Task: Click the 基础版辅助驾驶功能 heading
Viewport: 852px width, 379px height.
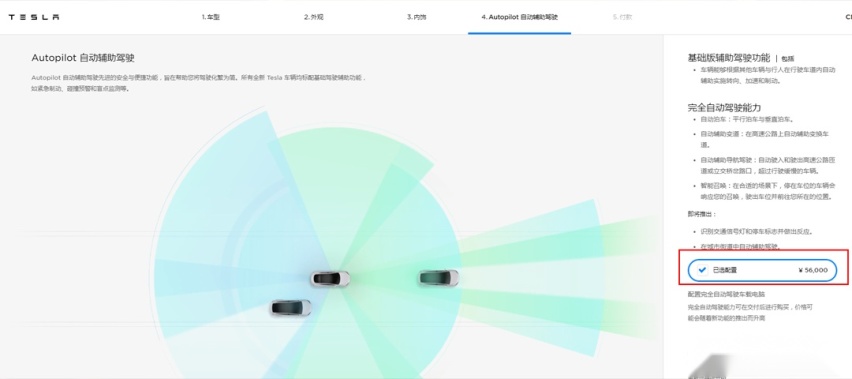Action: coord(729,58)
